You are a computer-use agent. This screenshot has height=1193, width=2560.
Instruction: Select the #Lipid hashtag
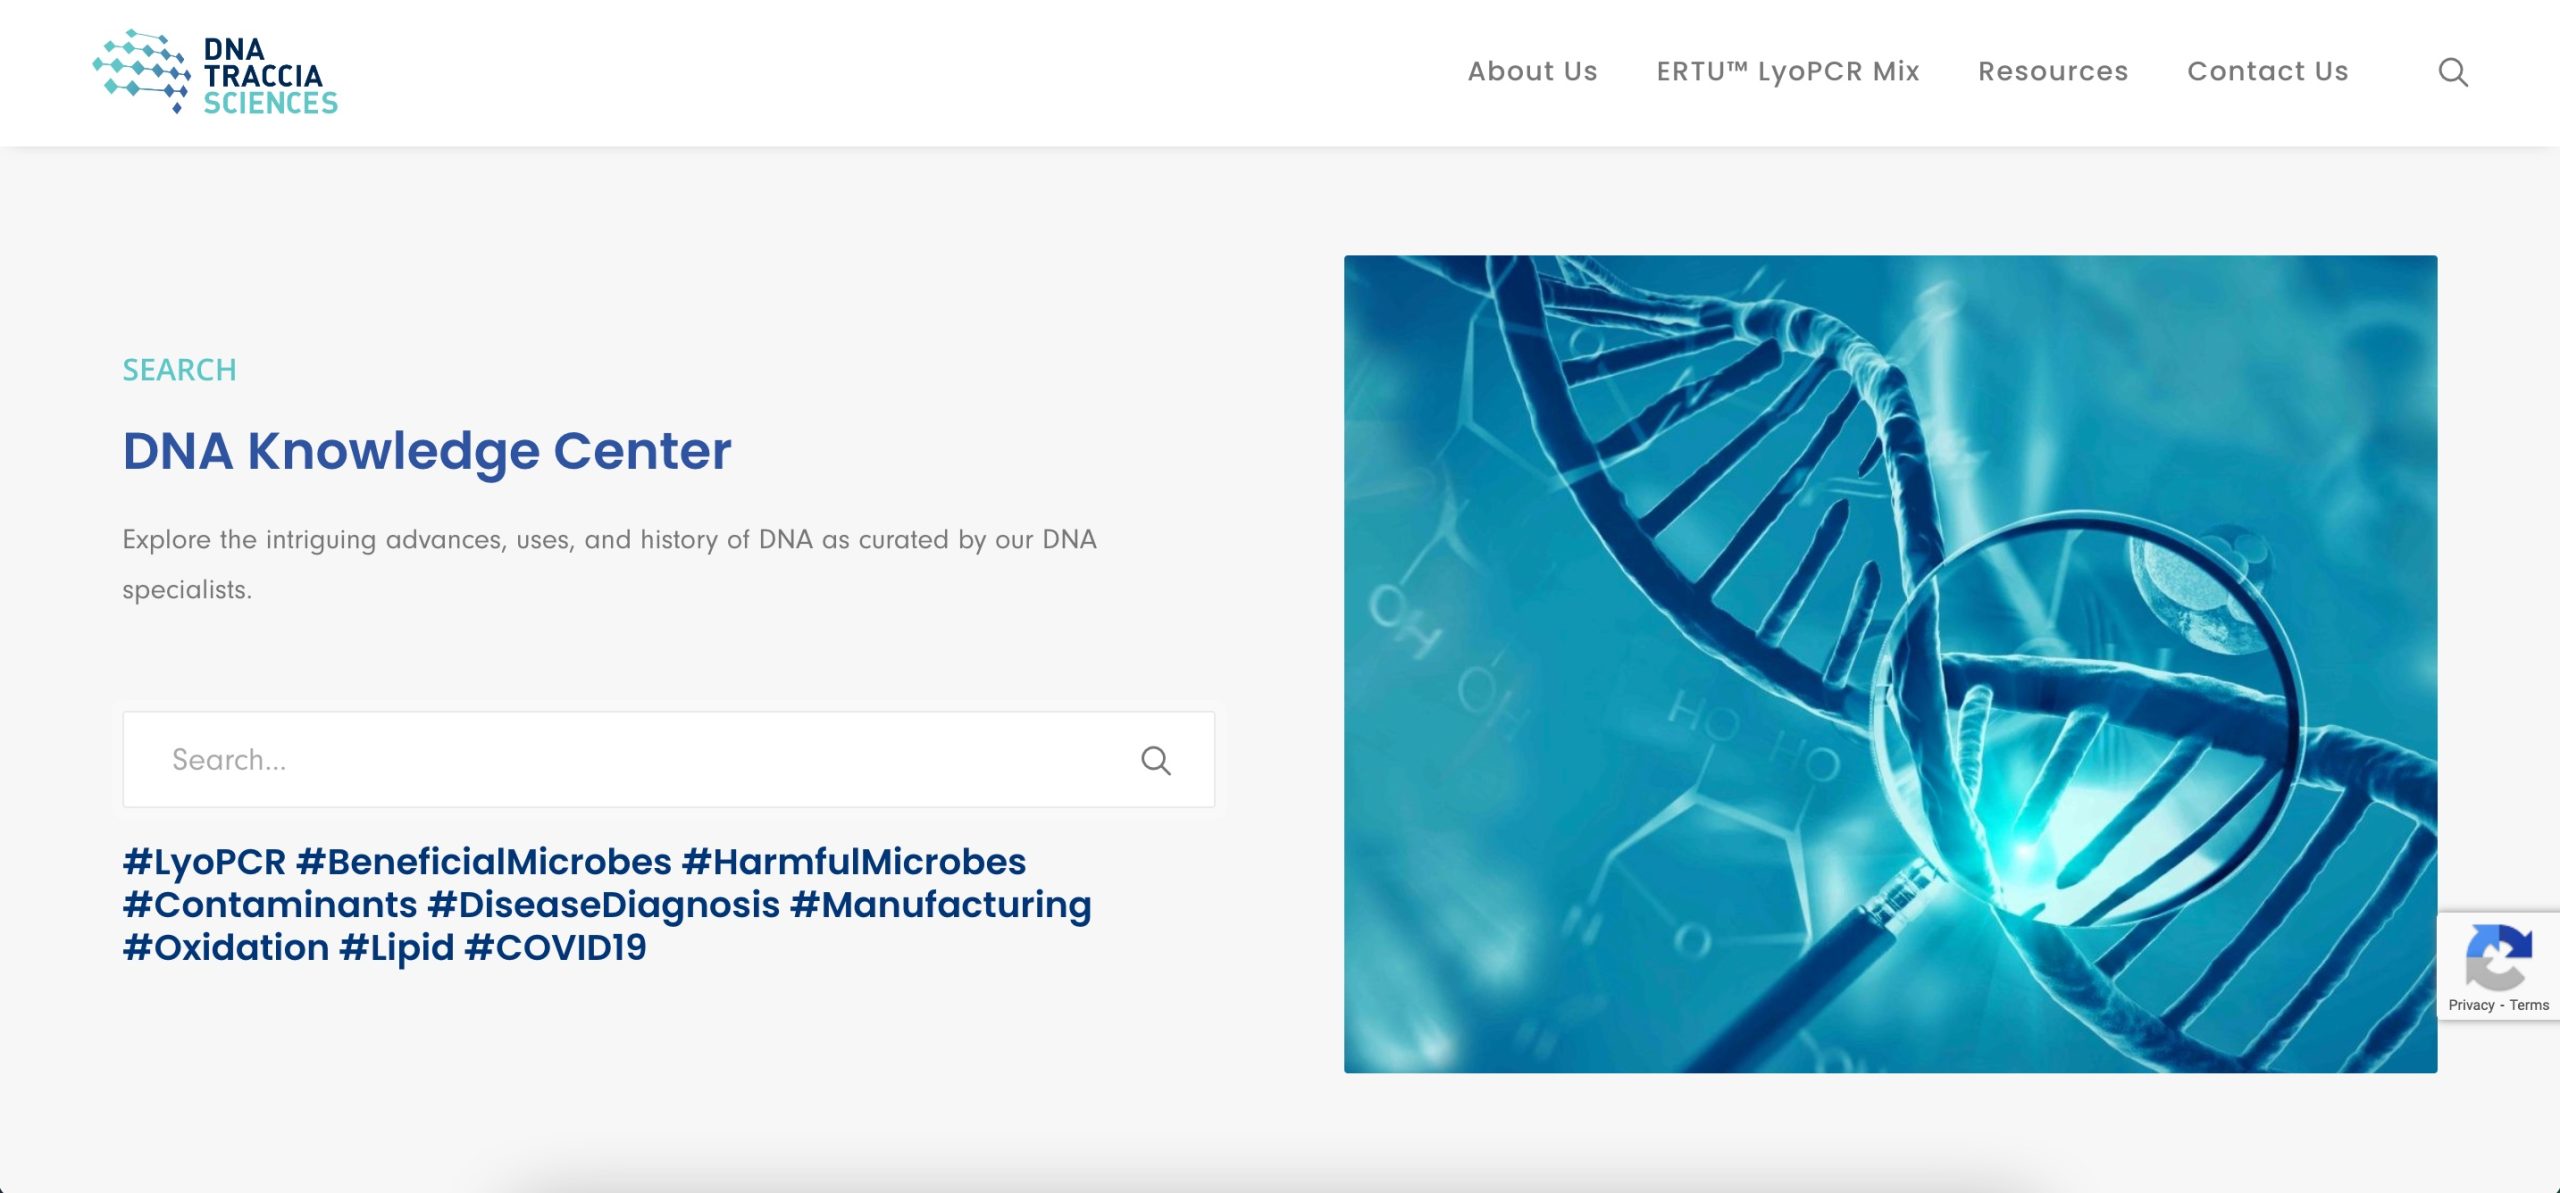click(397, 948)
